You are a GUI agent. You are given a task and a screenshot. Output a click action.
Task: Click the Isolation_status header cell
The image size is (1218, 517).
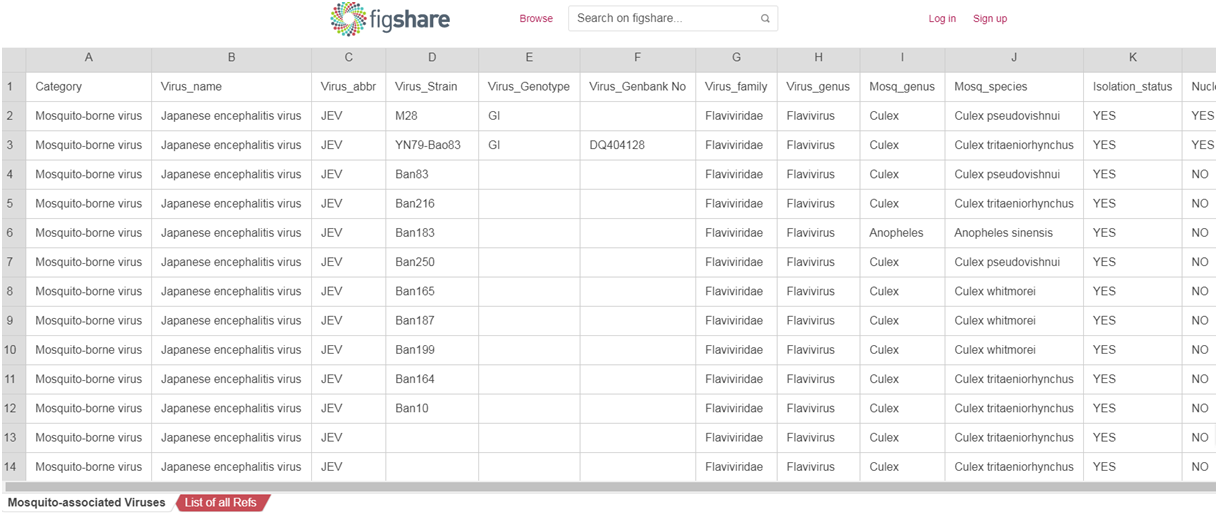point(1132,87)
